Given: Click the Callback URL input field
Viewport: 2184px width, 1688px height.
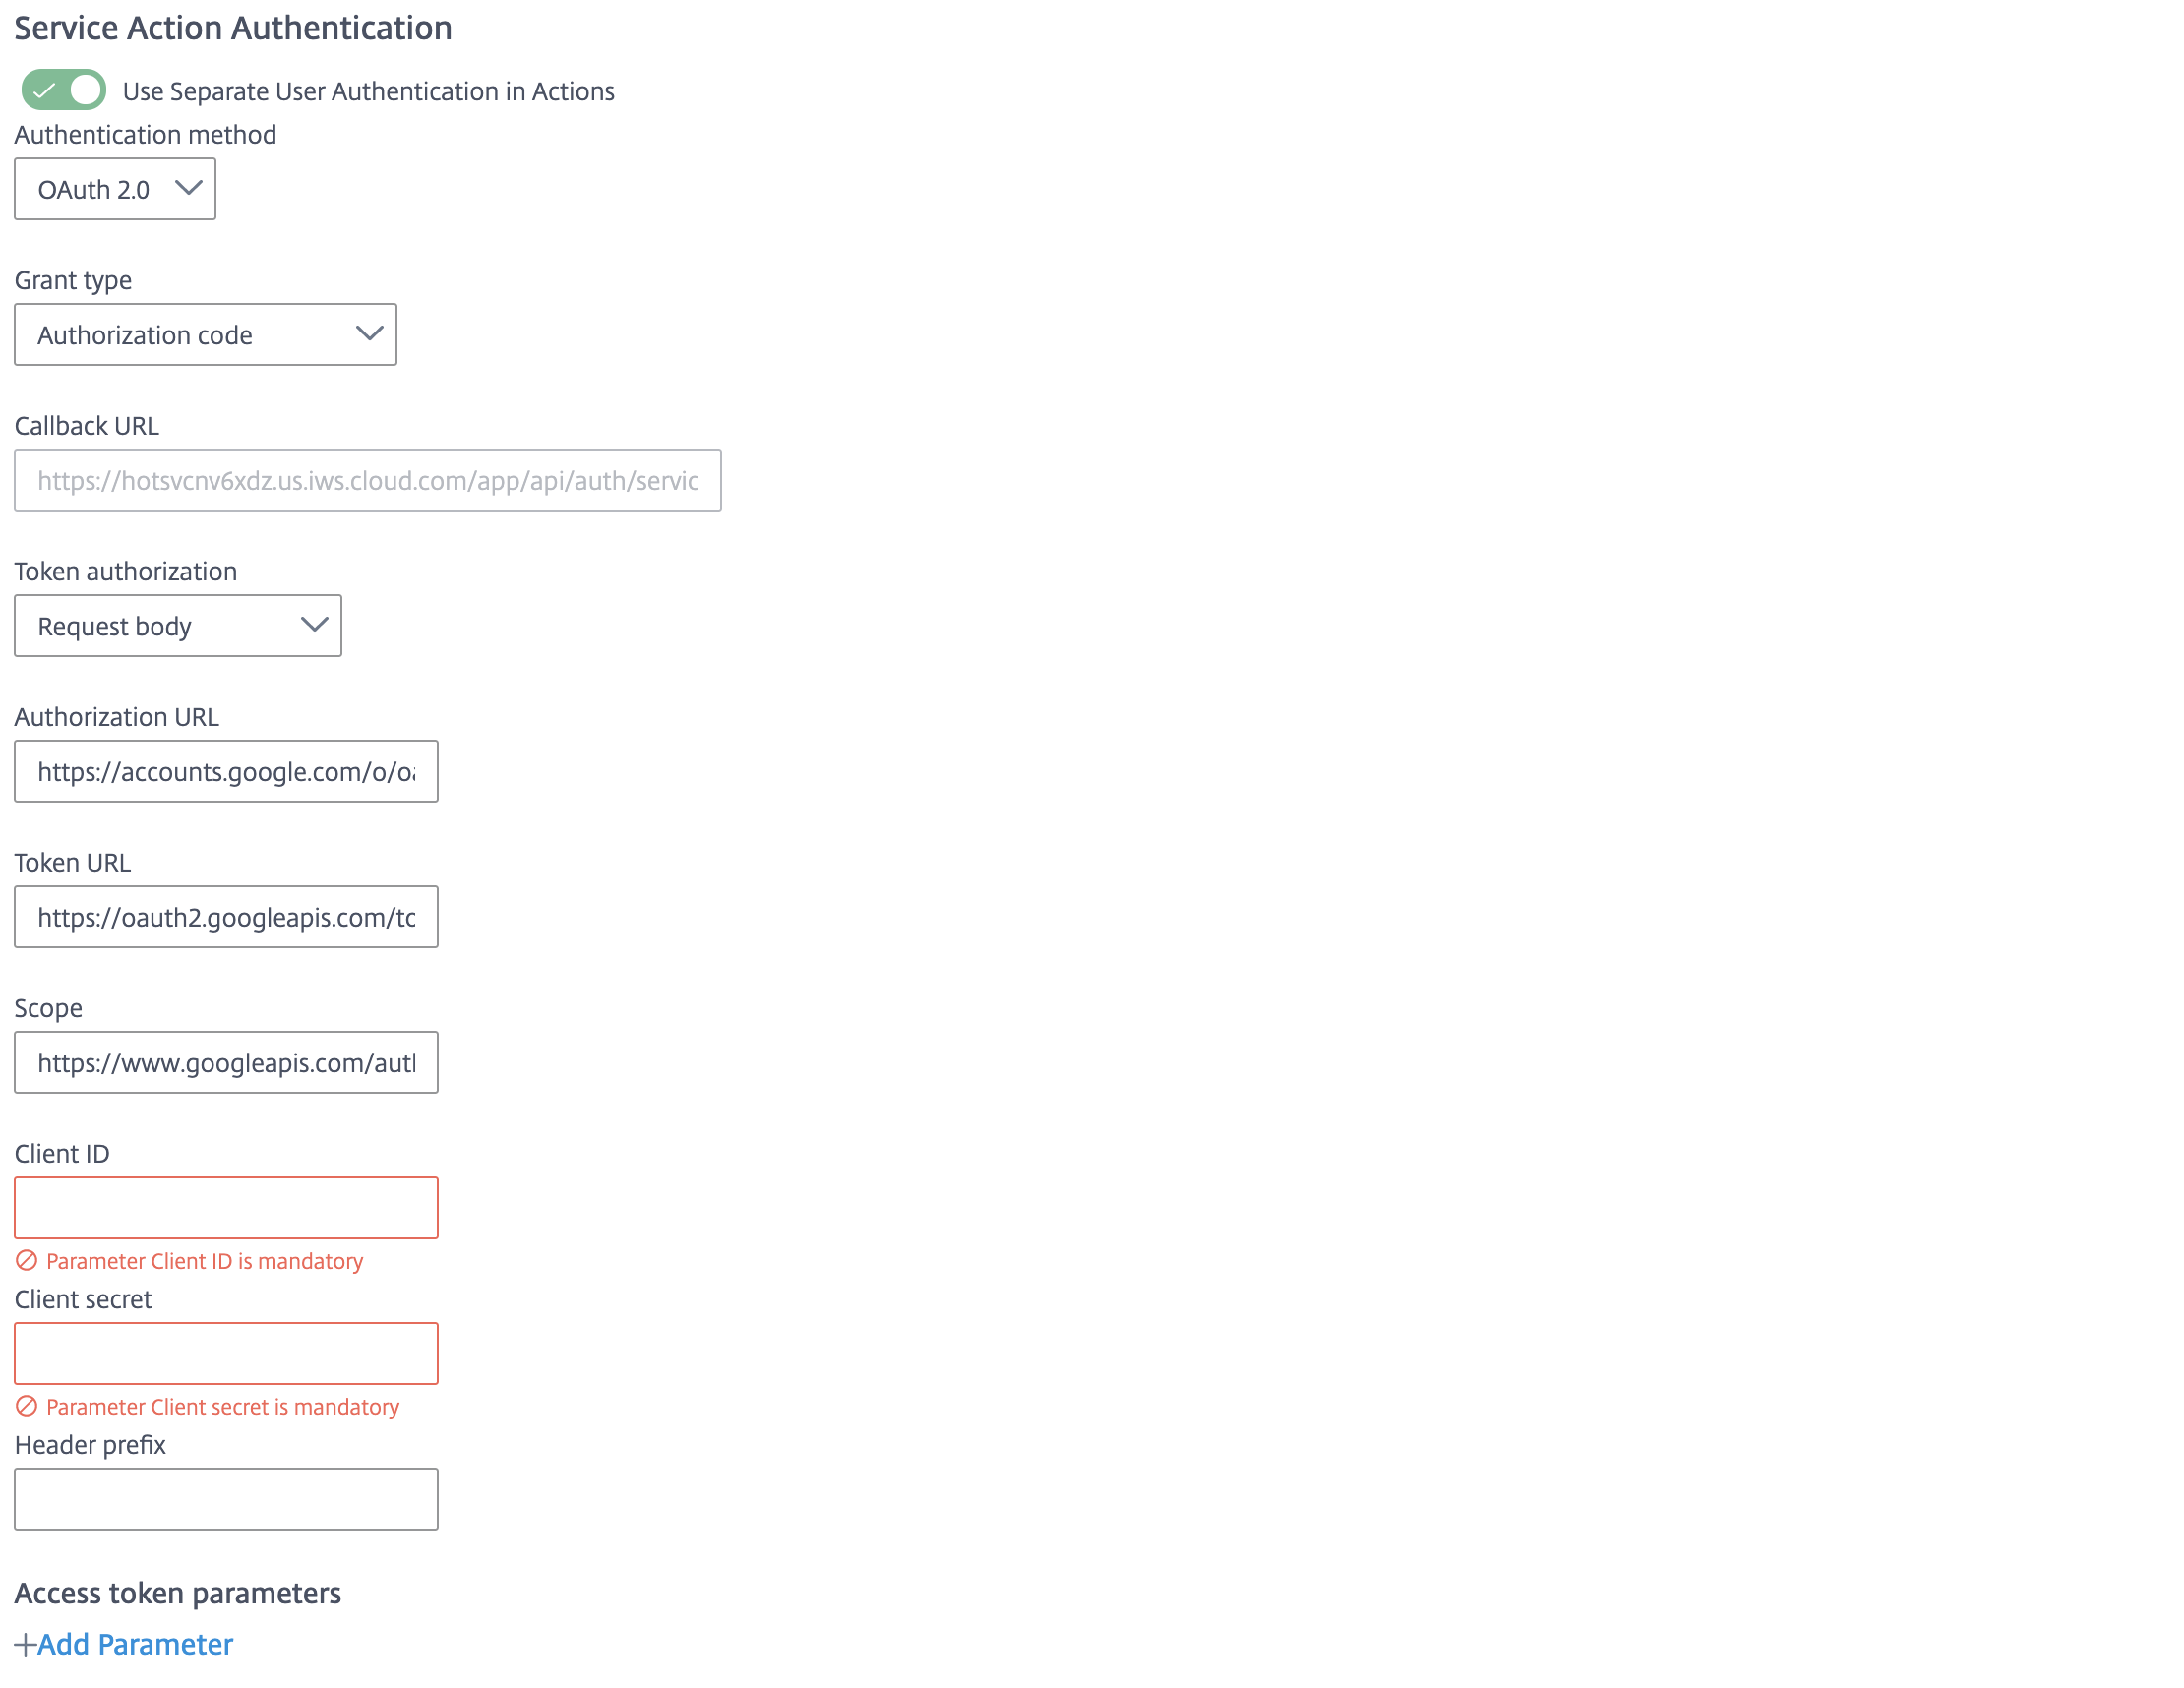Looking at the screenshot, I should (x=369, y=479).
